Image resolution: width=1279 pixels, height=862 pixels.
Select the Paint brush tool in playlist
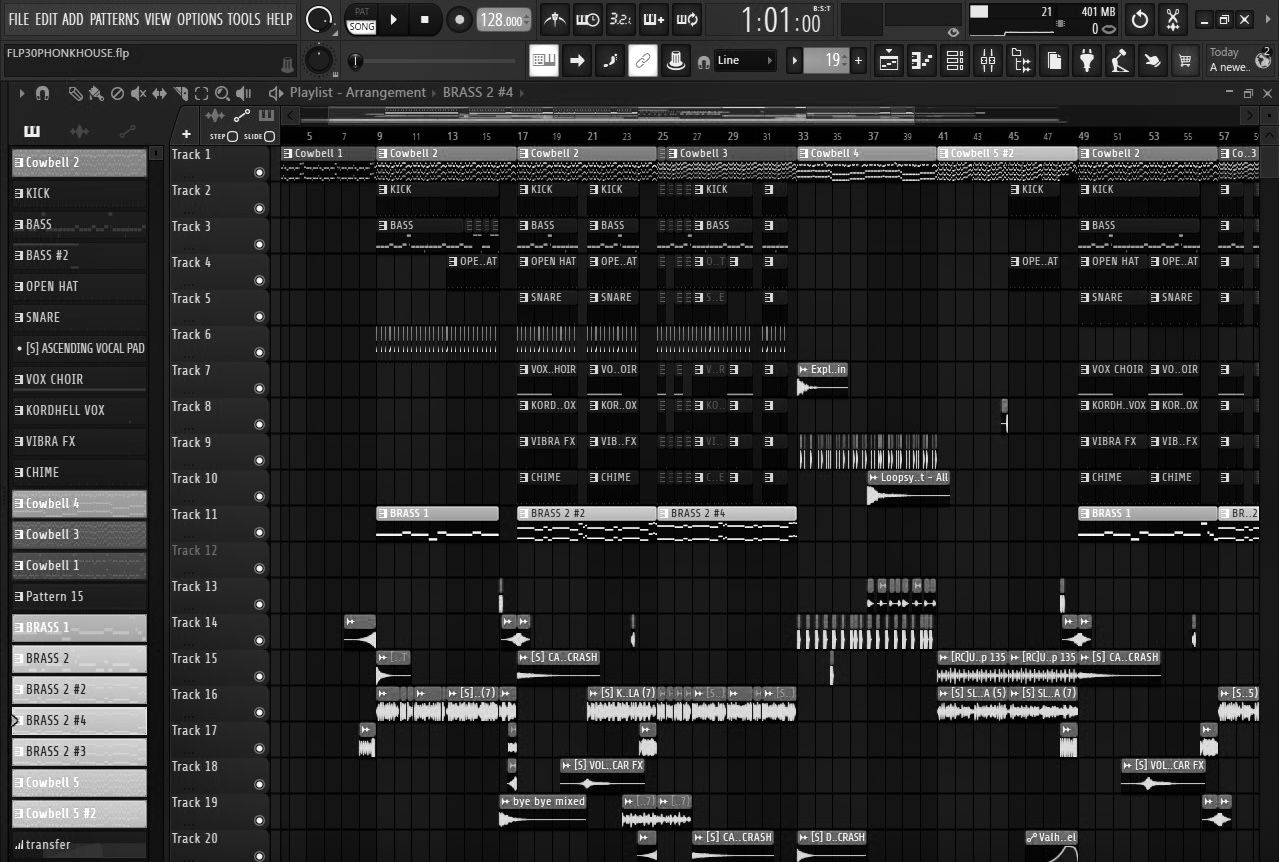click(x=96, y=93)
